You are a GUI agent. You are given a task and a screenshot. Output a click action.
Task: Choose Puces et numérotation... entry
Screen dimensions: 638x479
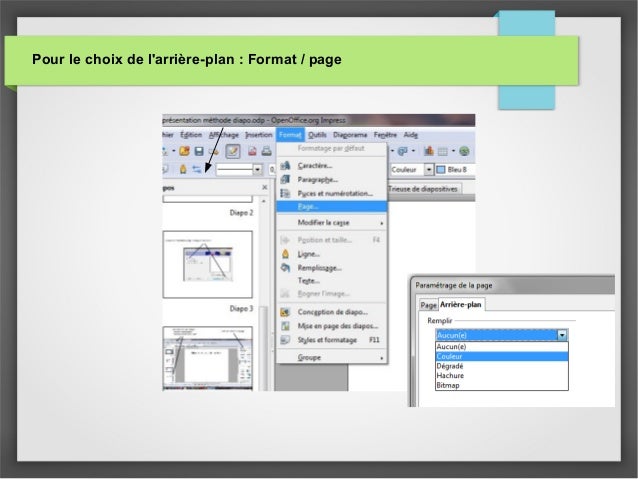332,193
